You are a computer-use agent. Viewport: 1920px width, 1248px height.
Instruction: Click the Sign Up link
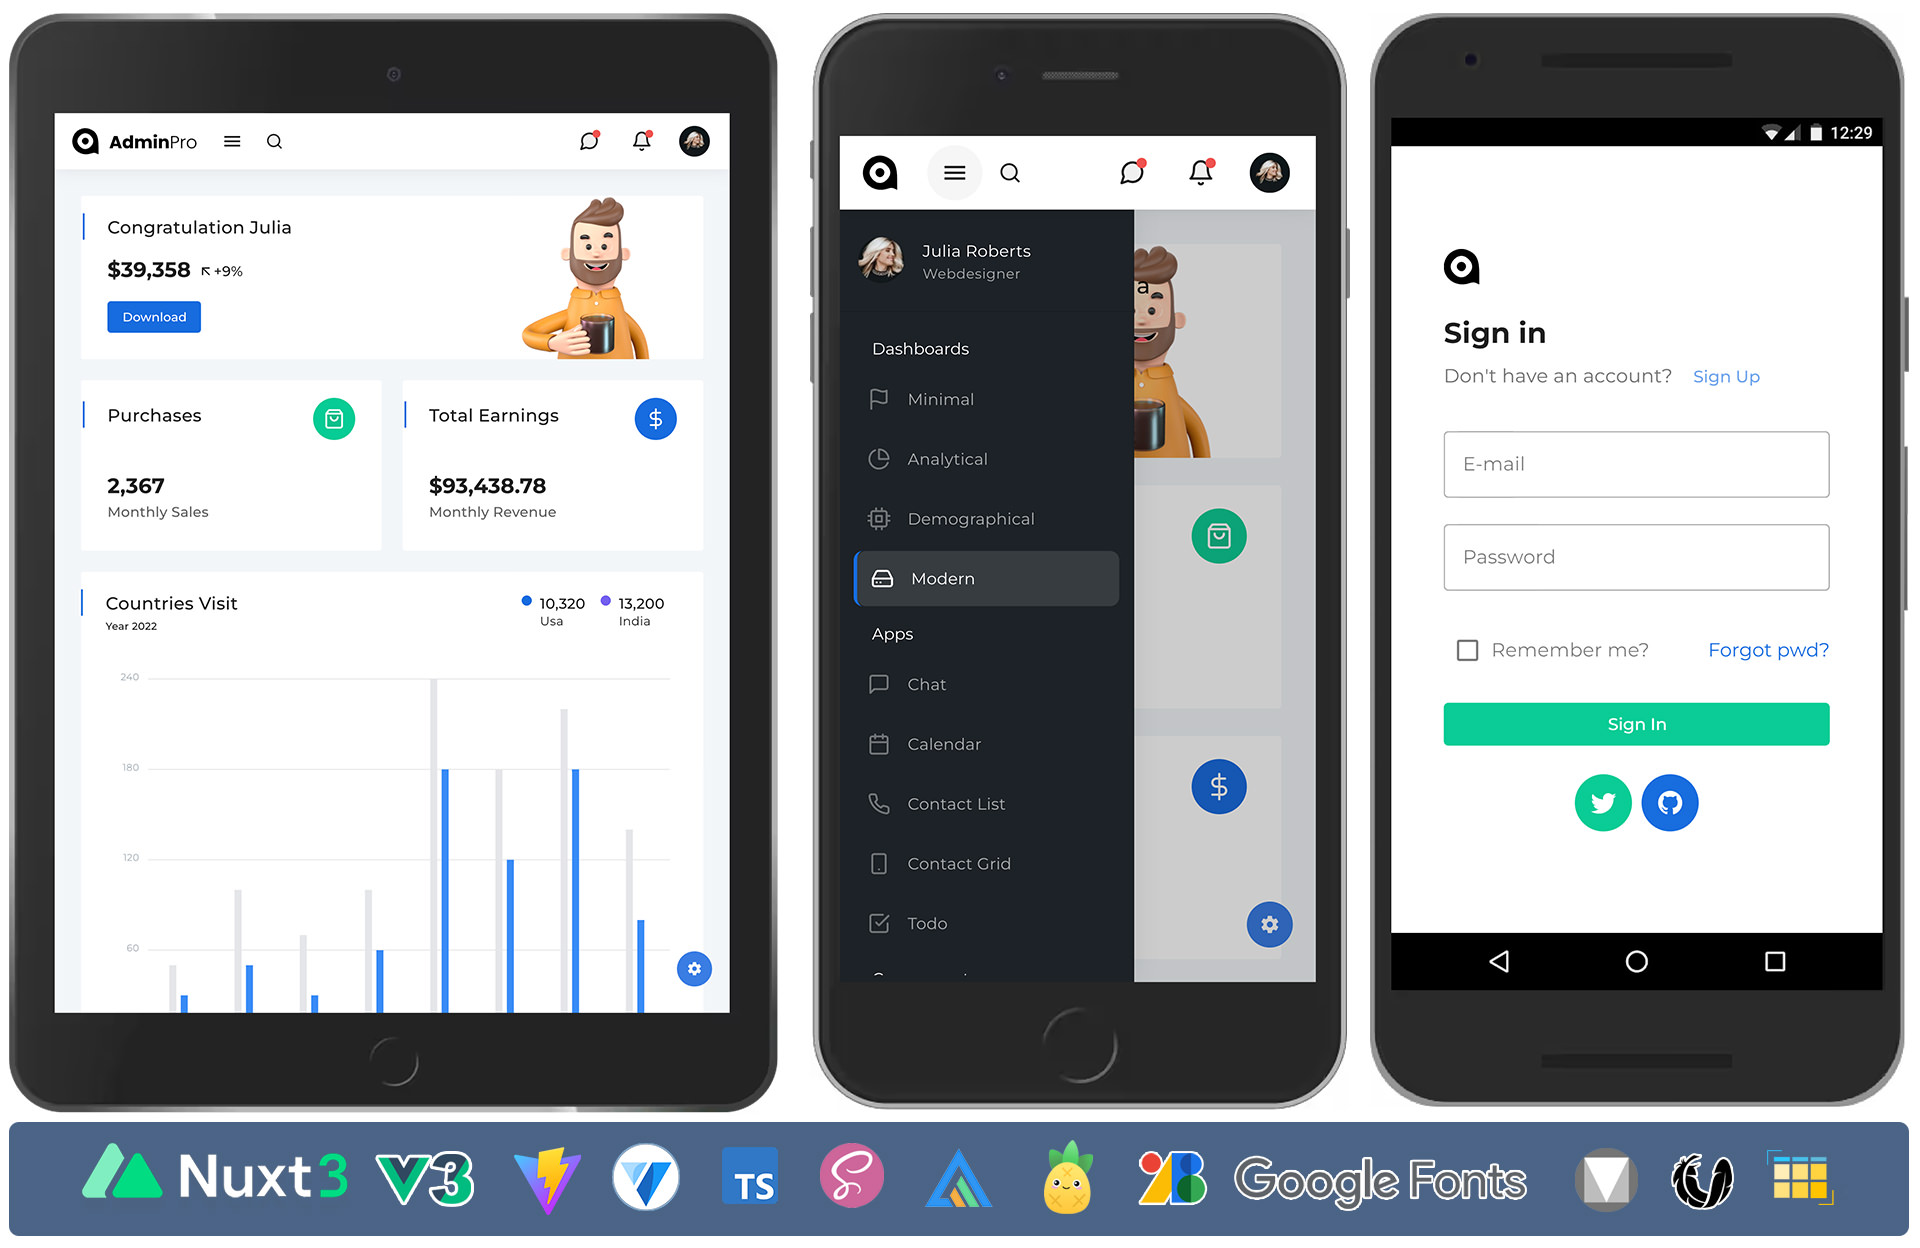point(1724,375)
